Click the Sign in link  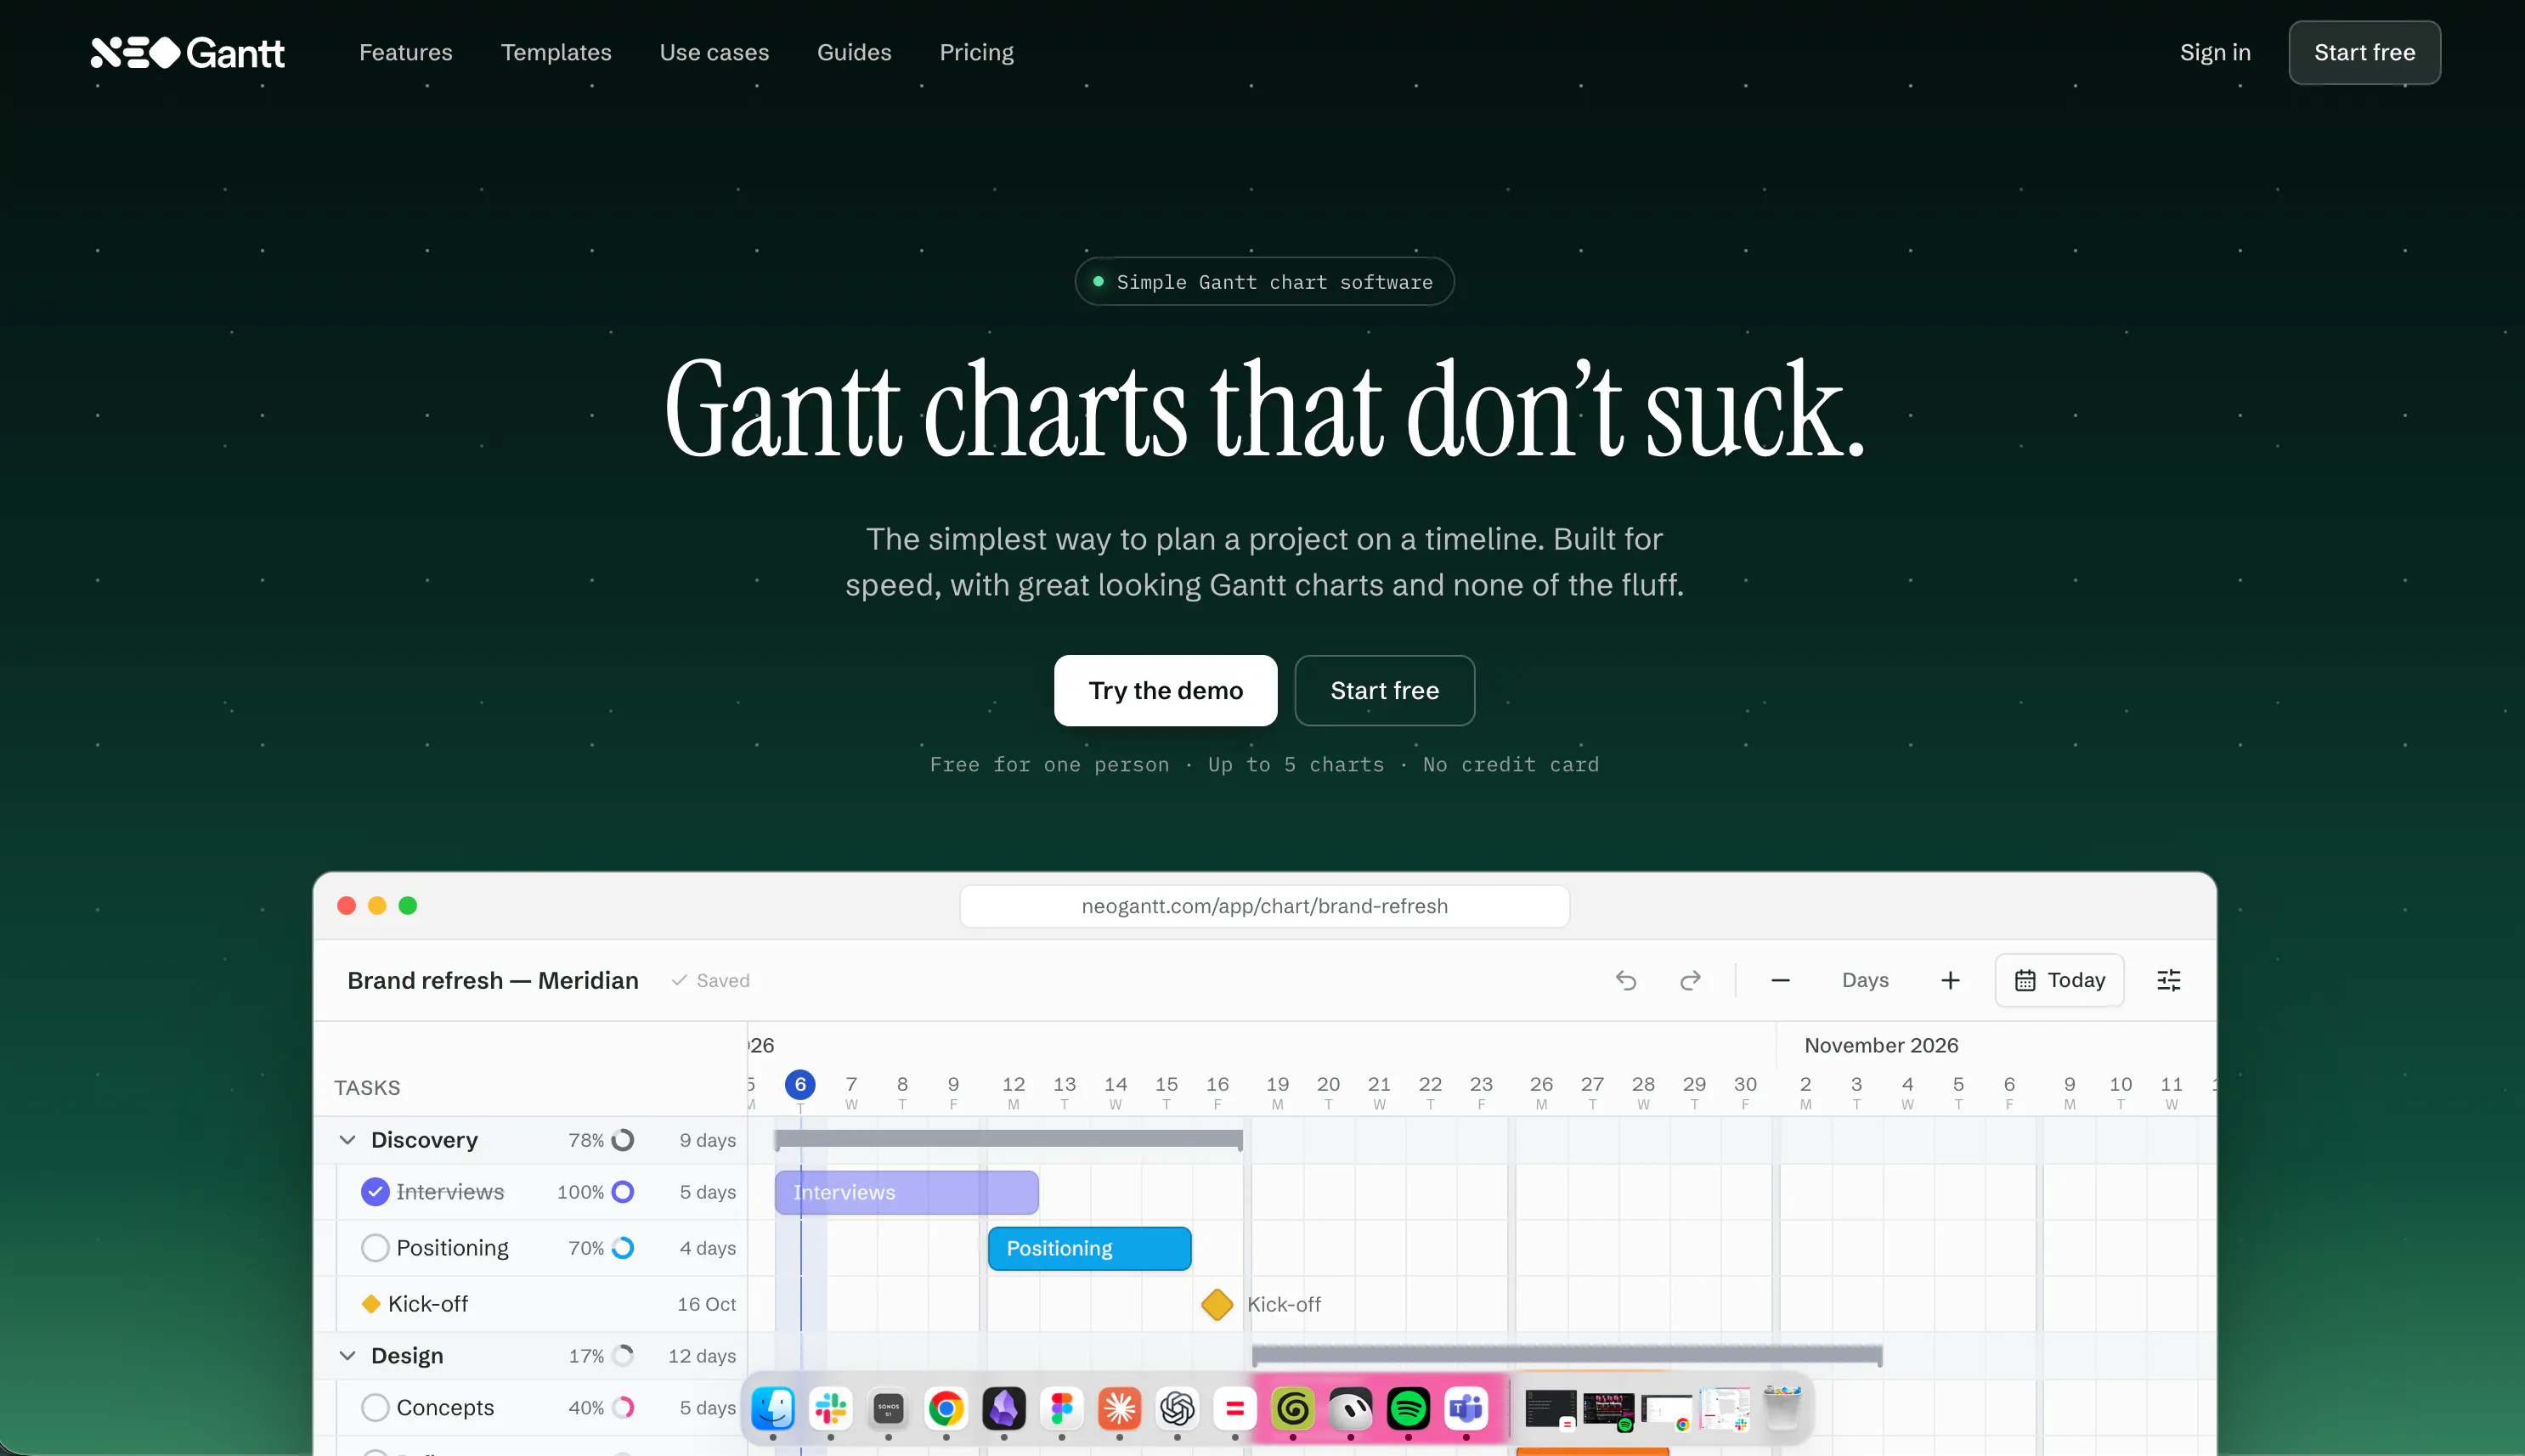(2215, 52)
